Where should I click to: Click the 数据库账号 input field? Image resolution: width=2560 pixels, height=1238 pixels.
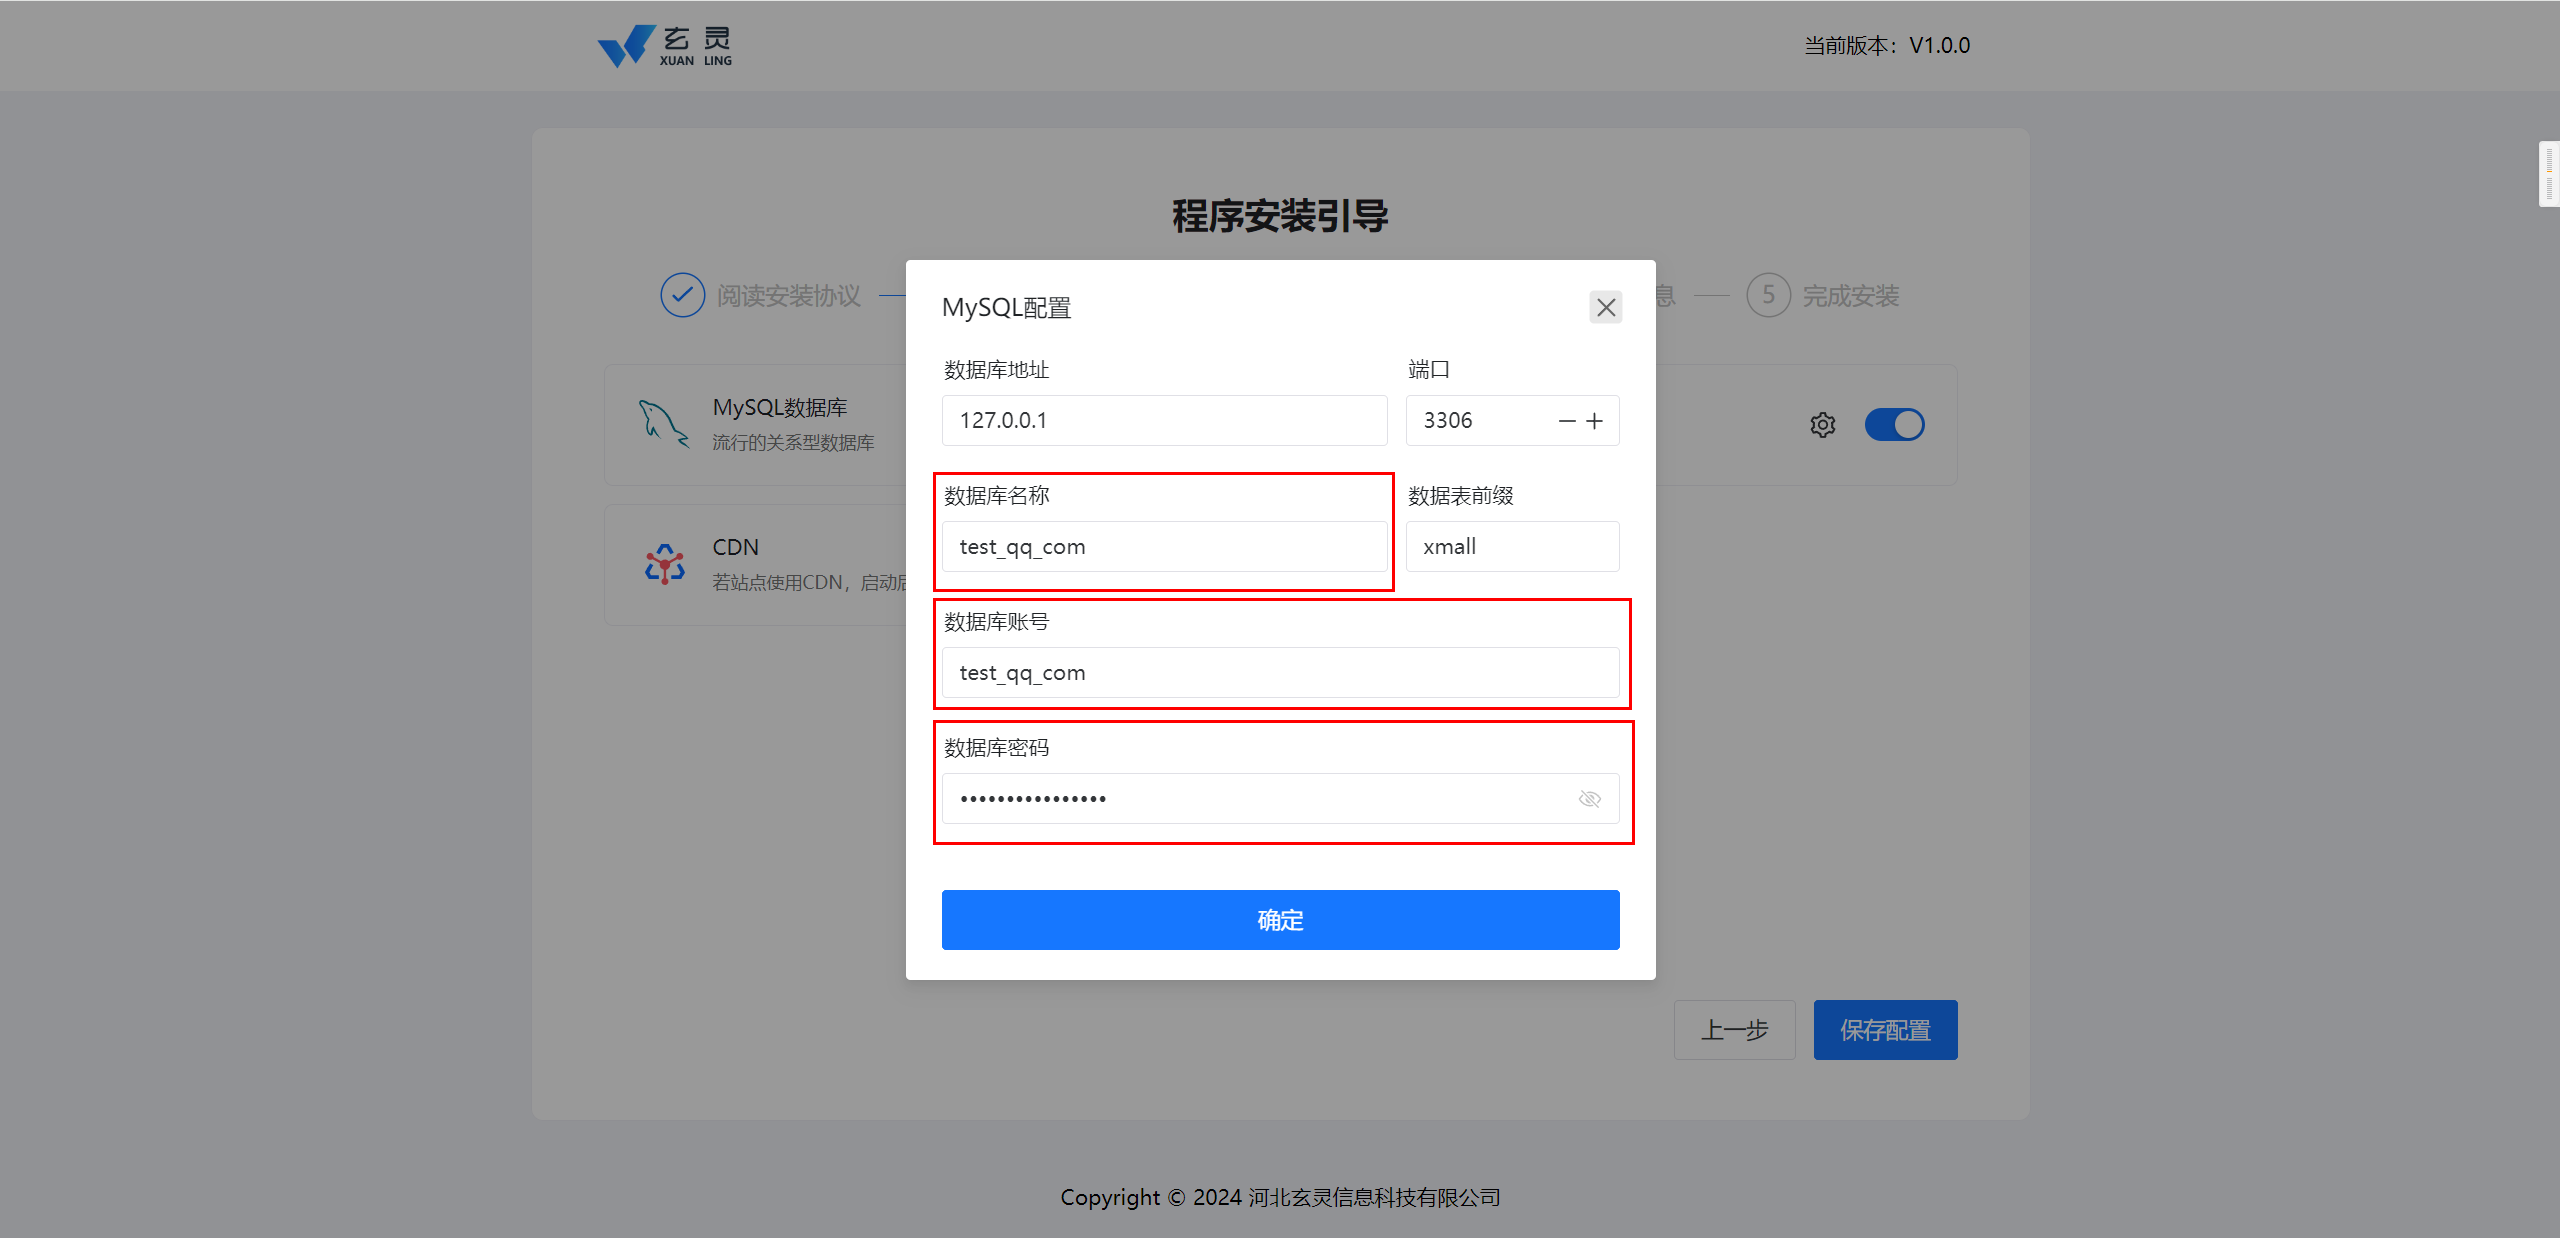click(1280, 673)
